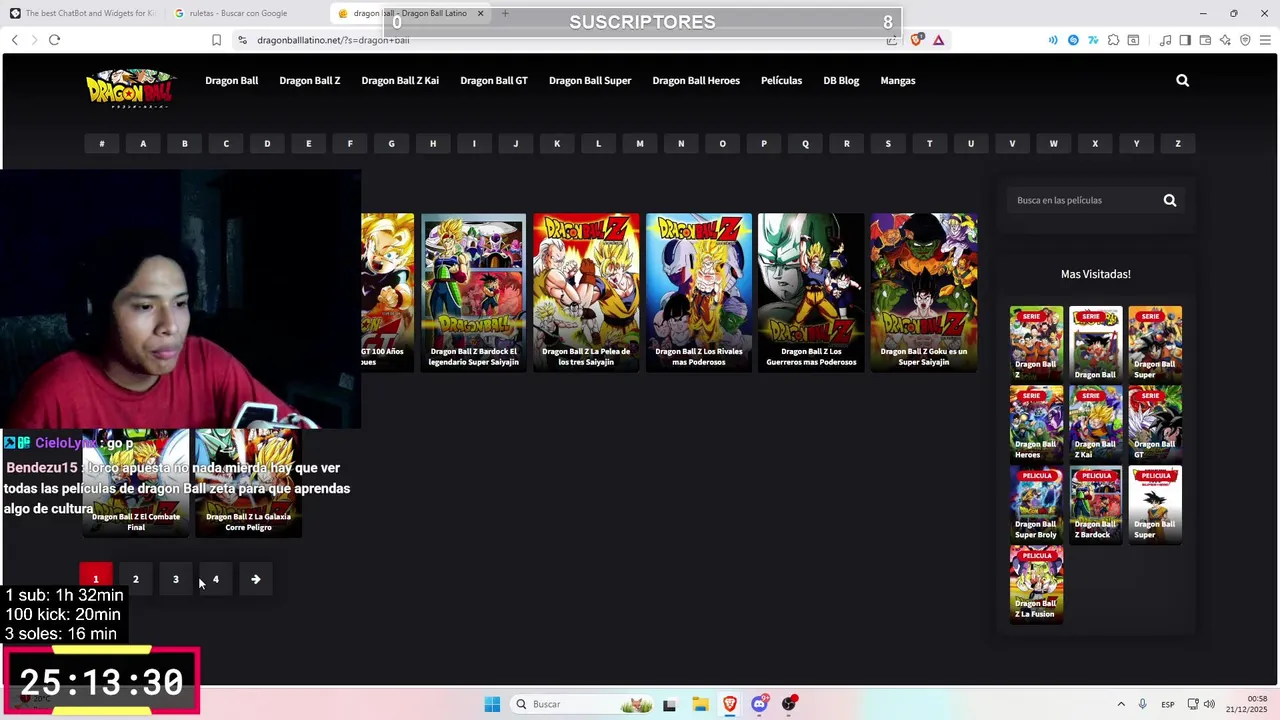Click the browser address bar URL

click(x=333, y=40)
